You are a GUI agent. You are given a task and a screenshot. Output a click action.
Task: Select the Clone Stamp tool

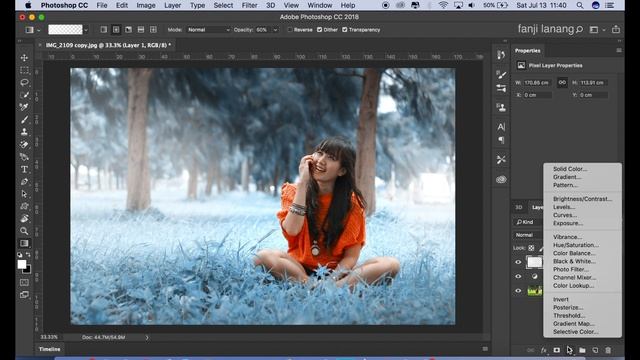(x=24, y=132)
